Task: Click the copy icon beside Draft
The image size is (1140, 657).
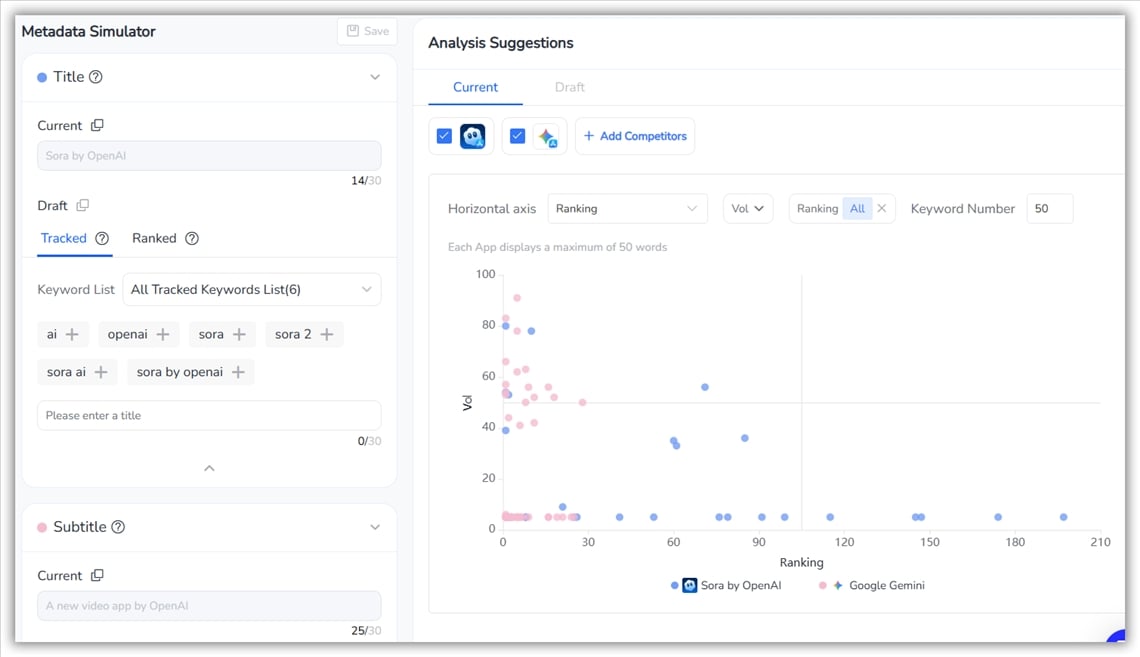Action: (x=83, y=205)
